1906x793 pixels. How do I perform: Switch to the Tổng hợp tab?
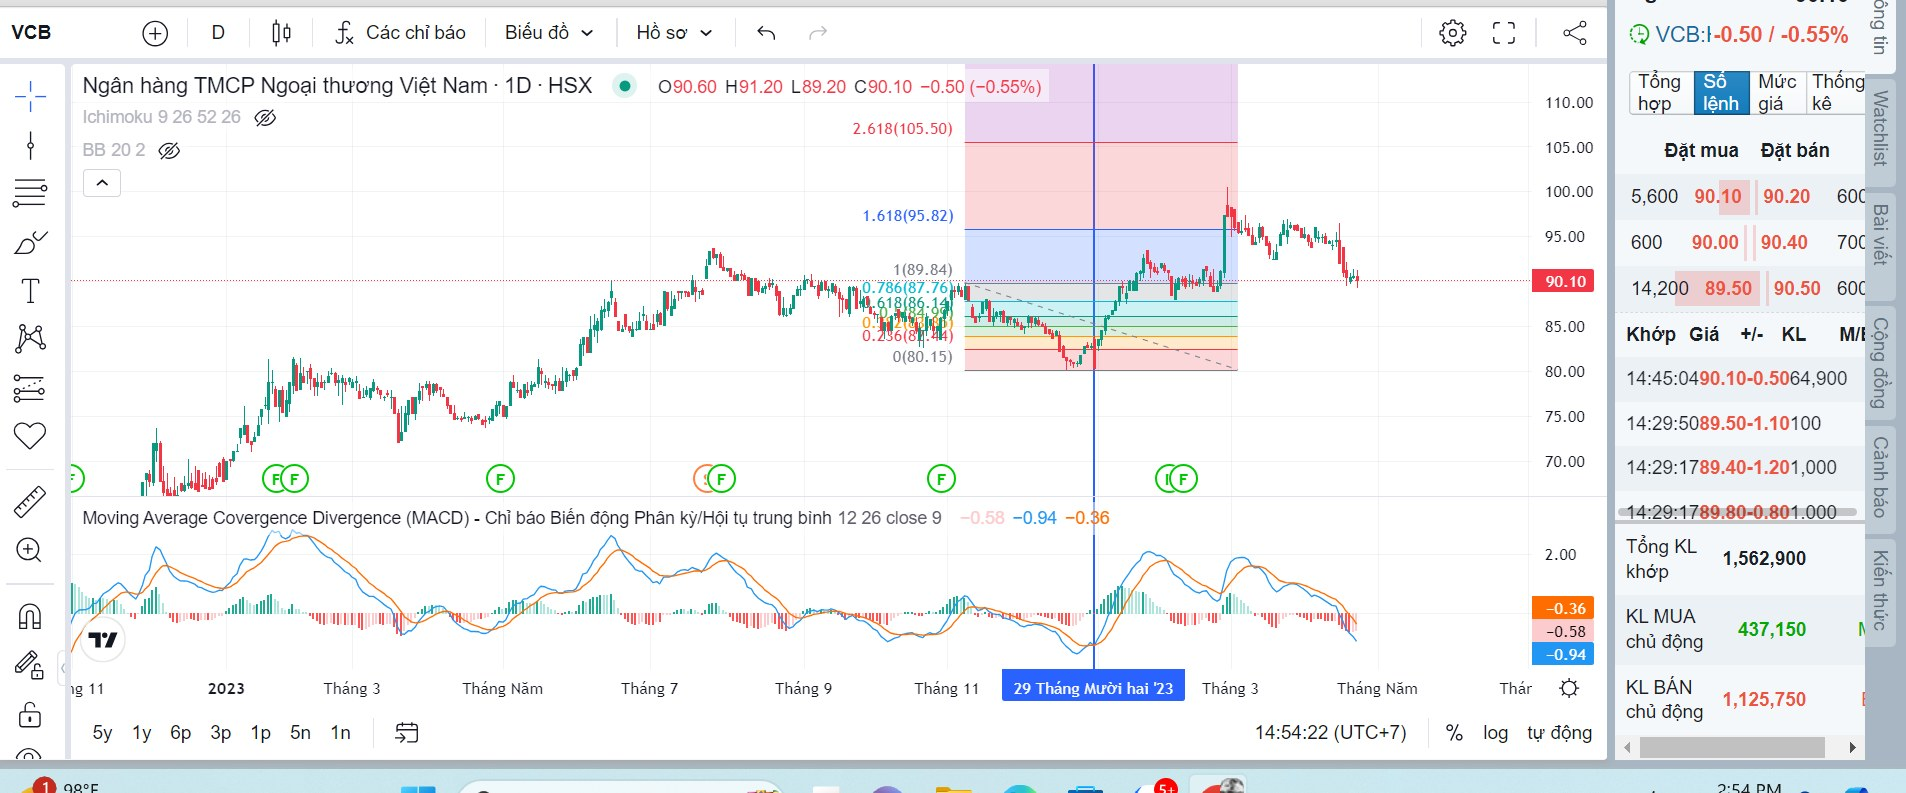1659,93
